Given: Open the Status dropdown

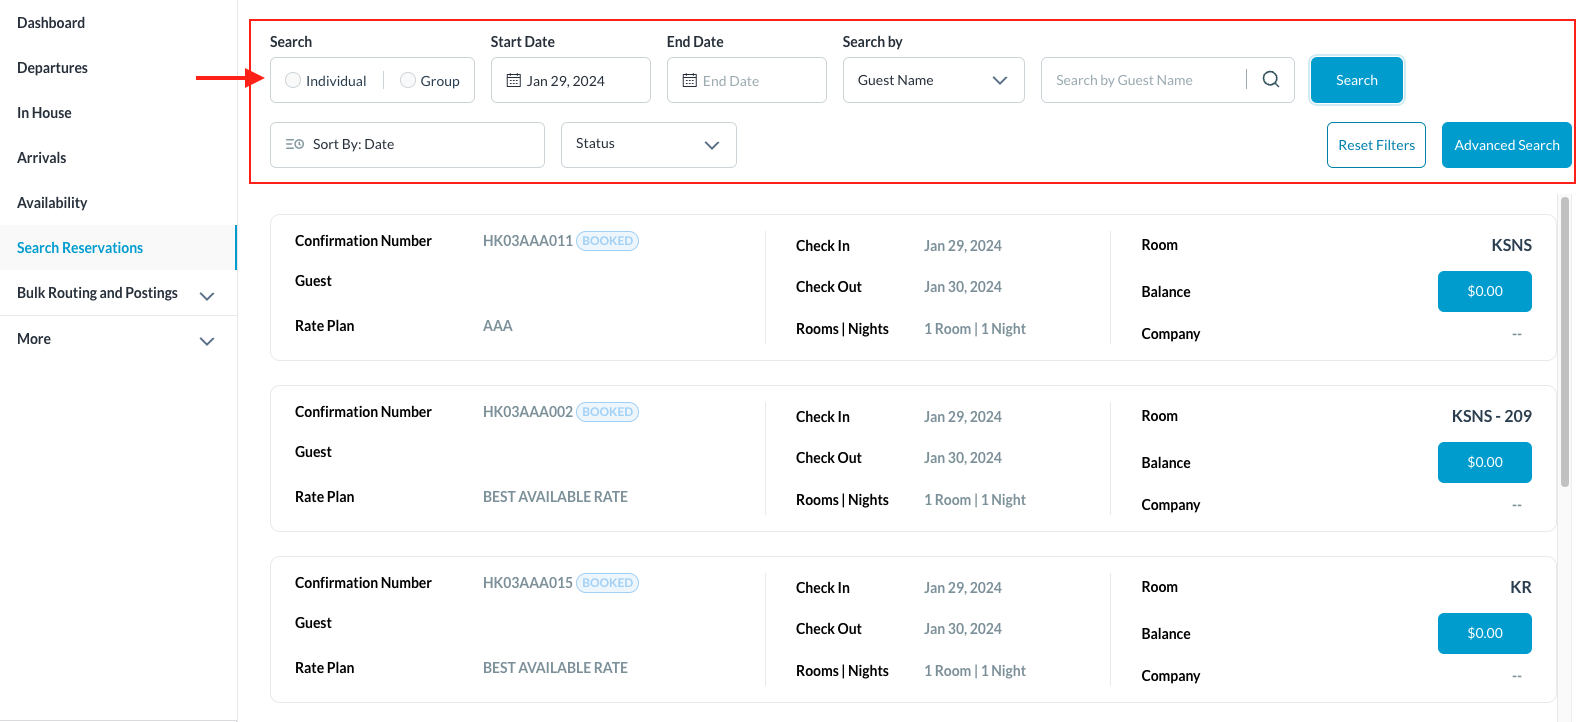Looking at the screenshot, I should coord(649,145).
